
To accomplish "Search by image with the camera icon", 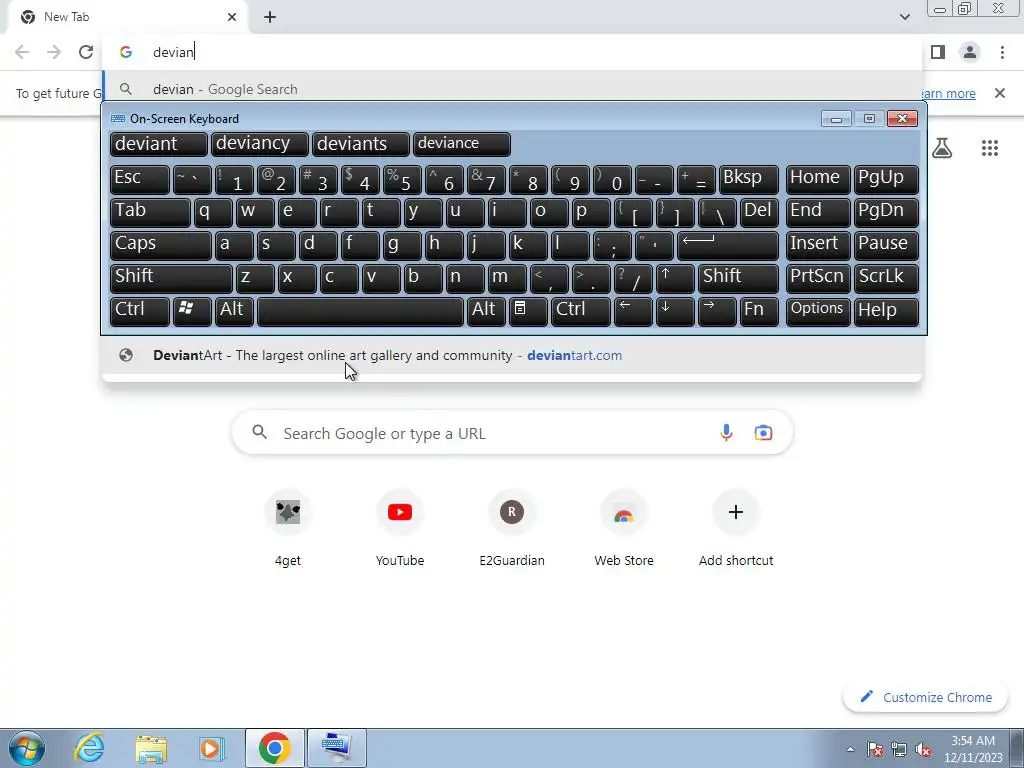I will [763, 433].
